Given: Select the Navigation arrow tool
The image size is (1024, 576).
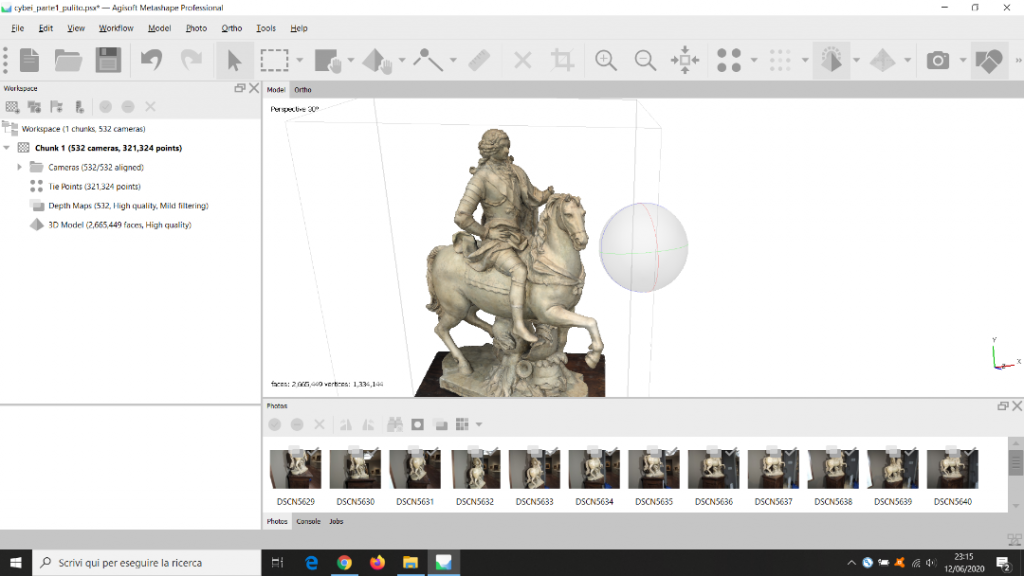Looking at the screenshot, I should point(234,61).
